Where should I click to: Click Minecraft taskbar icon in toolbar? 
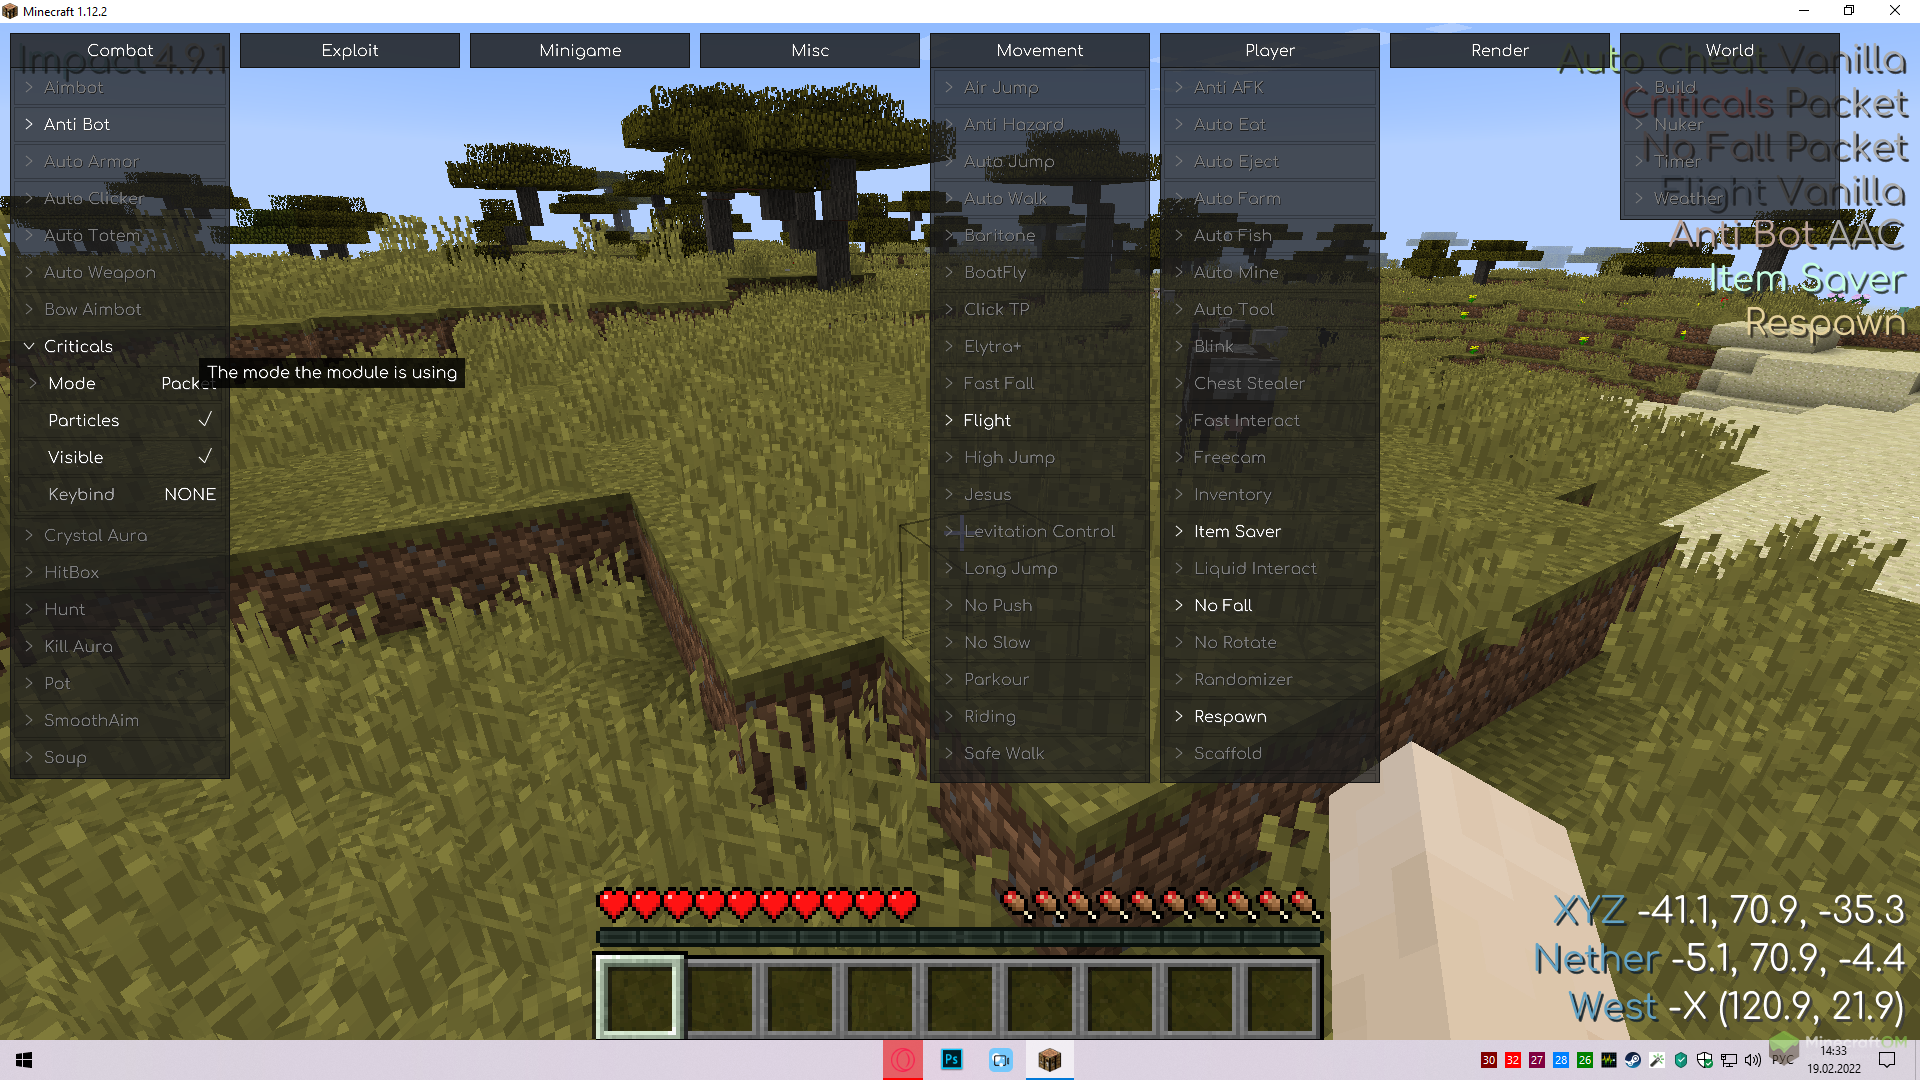tap(1050, 1060)
